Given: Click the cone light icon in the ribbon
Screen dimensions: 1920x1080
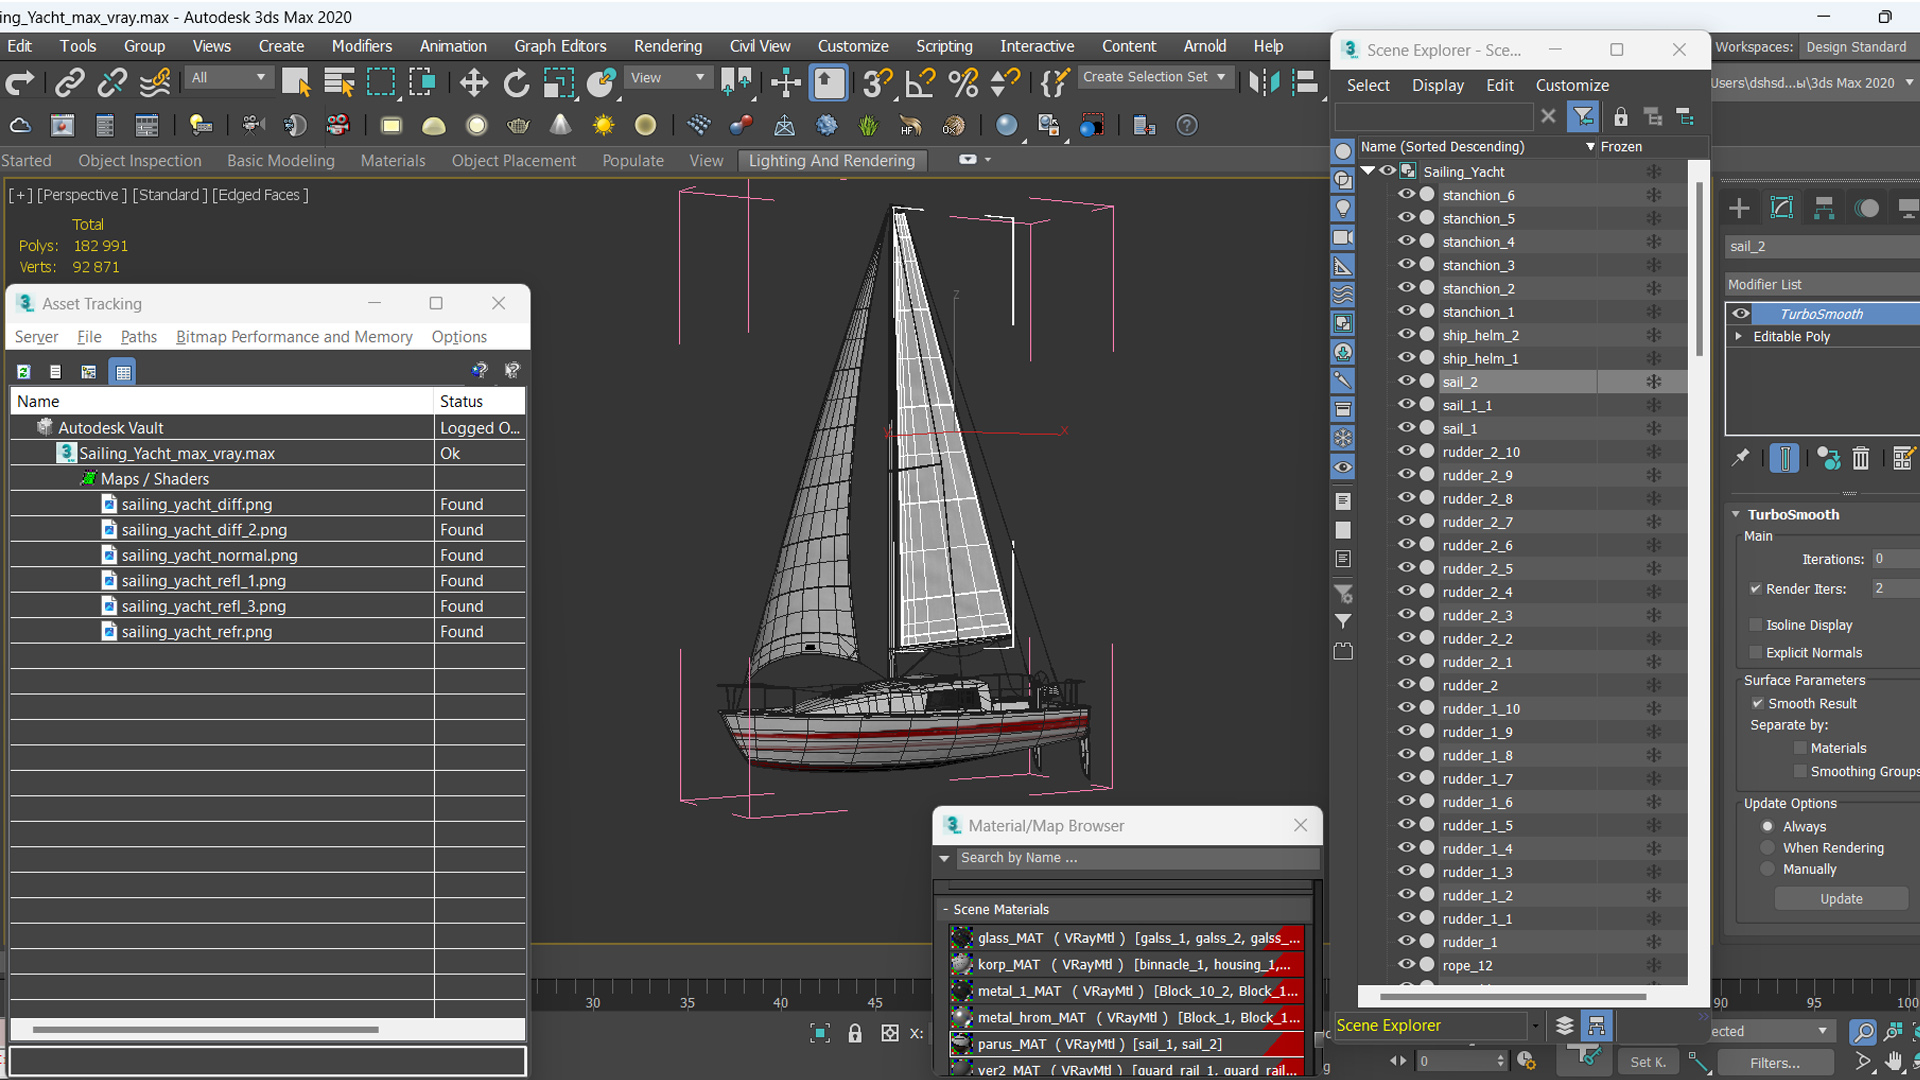Looking at the screenshot, I should [561, 125].
